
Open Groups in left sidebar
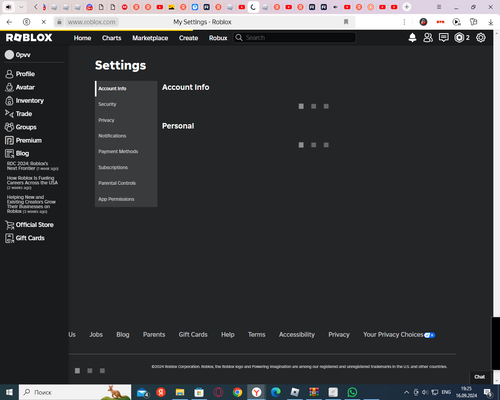click(x=21, y=127)
